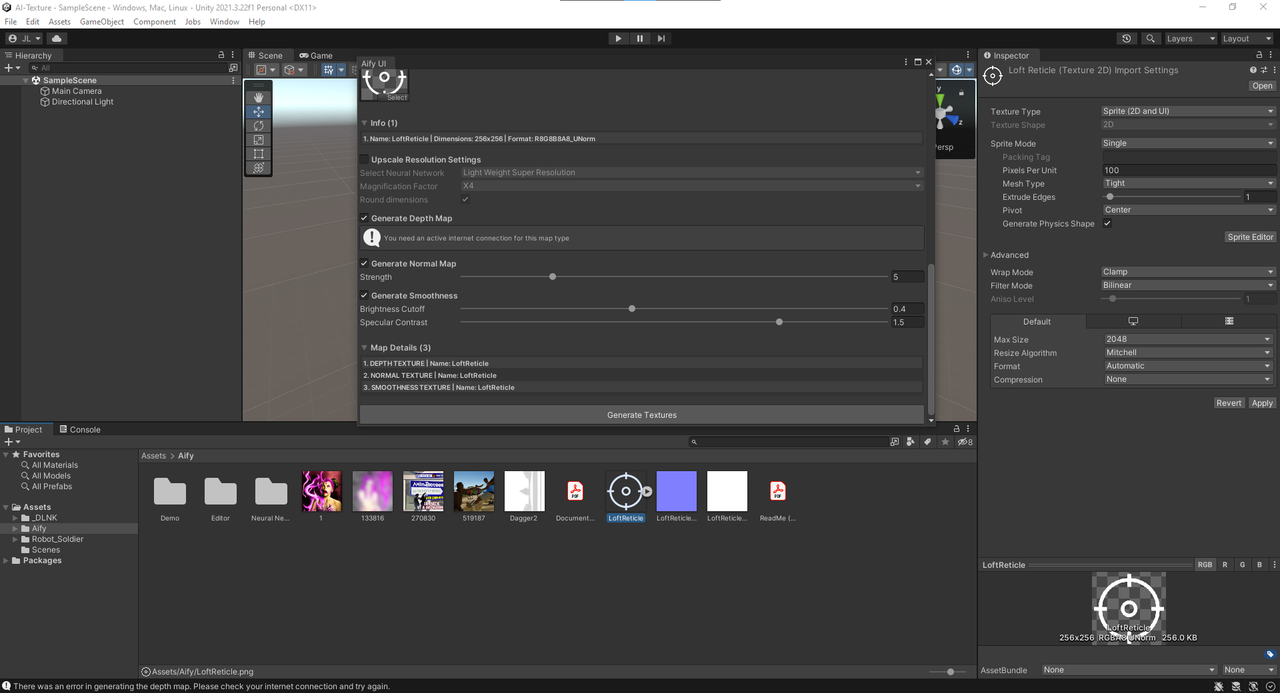Screen dimensions: 1280x693
Task: Select the Move tool in Scene toolbar
Action: pyautogui.click(x=258, y=112)
